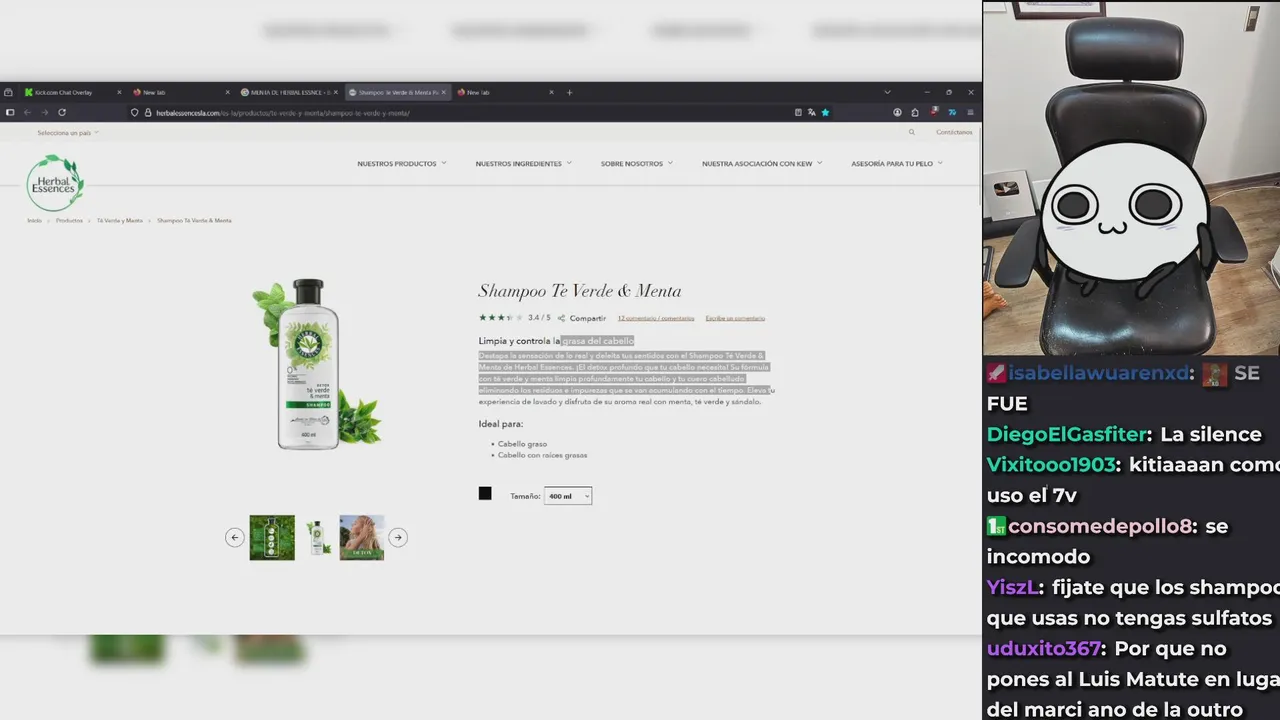The width and height of the screenshot is (1280, 720).
Task: Expand Nuestra Asociación con Kew menu
Action: point(762,163)
